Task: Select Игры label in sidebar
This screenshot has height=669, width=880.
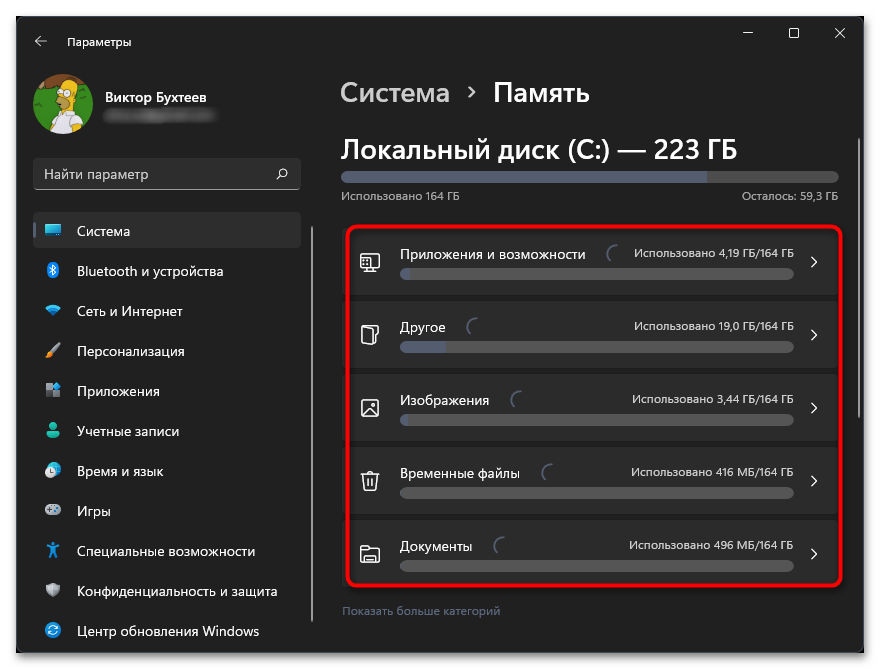Action: point(94,511)
